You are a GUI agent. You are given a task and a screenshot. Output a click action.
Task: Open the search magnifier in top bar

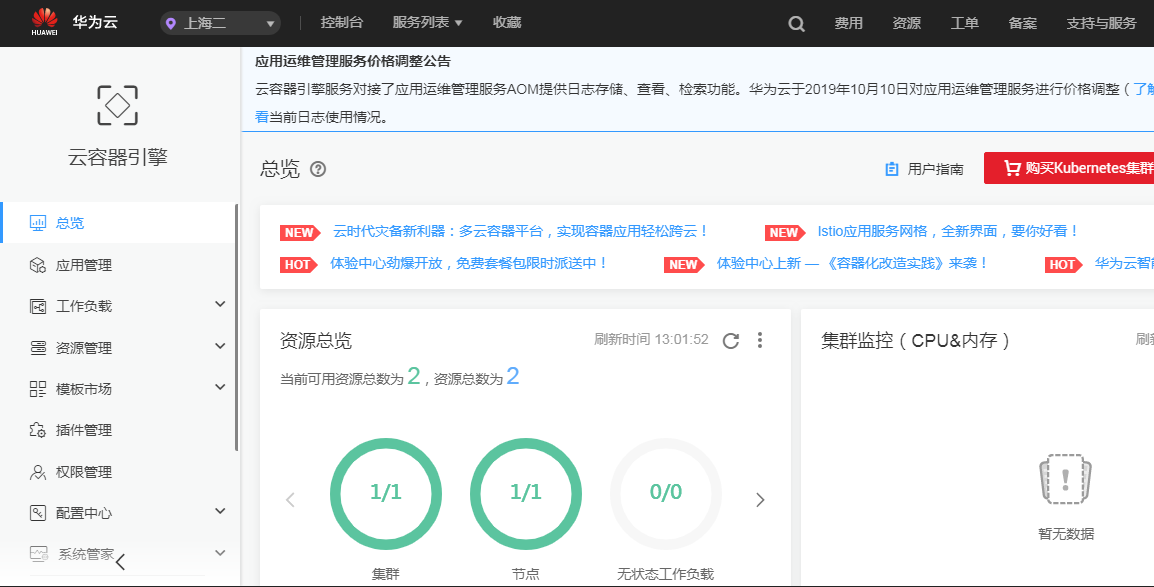pos(795,22)
